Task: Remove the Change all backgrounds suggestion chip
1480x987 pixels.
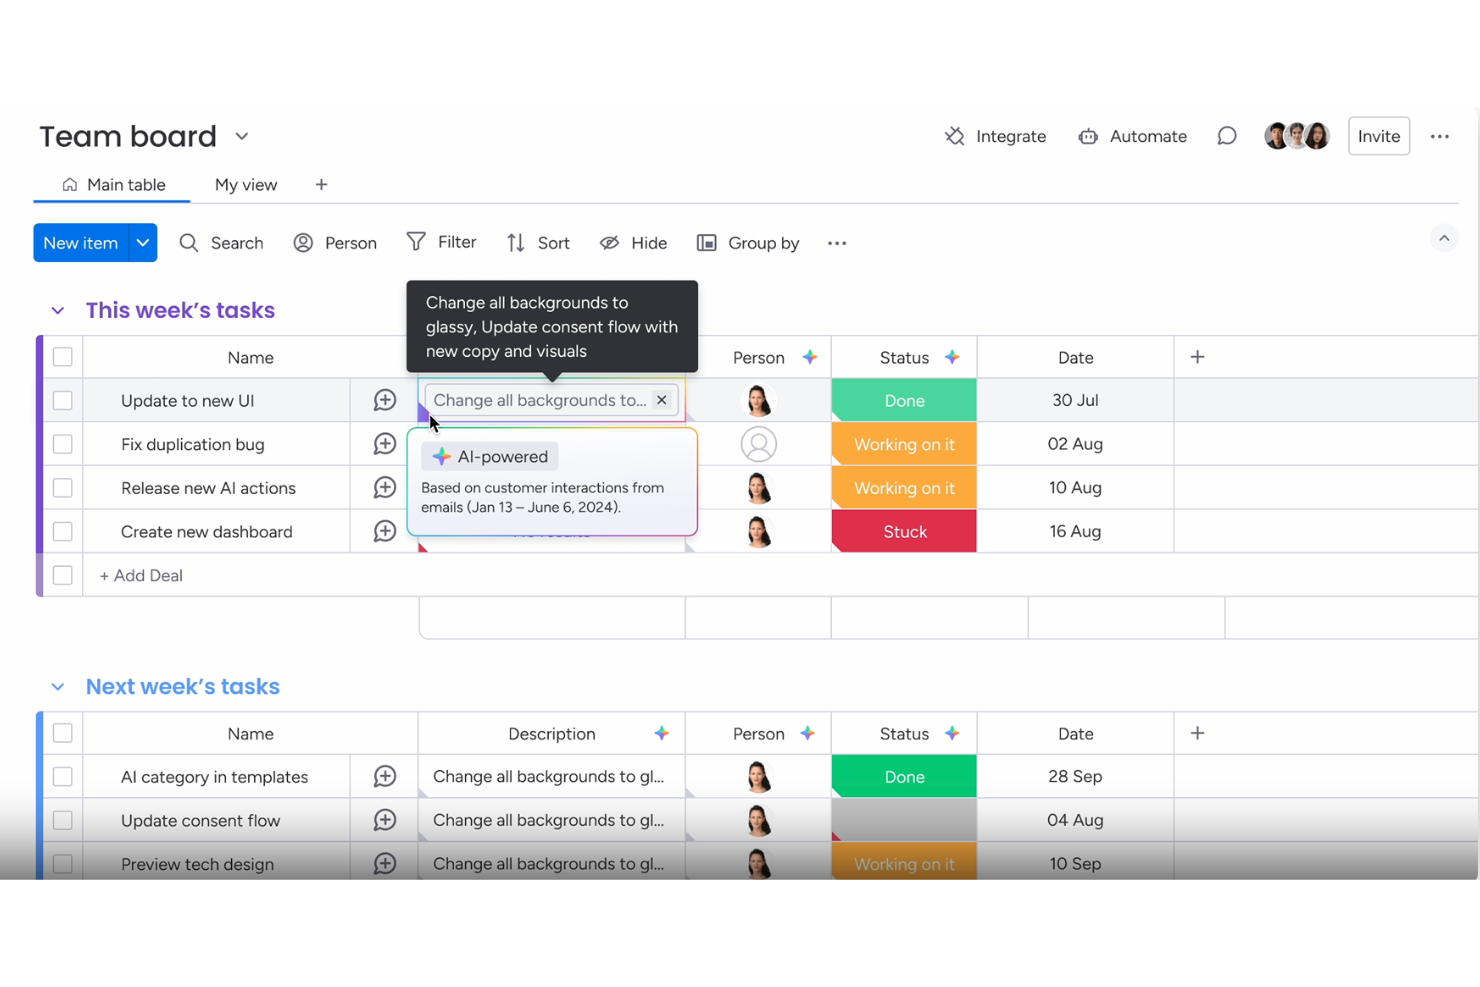Action: (661, 400)
